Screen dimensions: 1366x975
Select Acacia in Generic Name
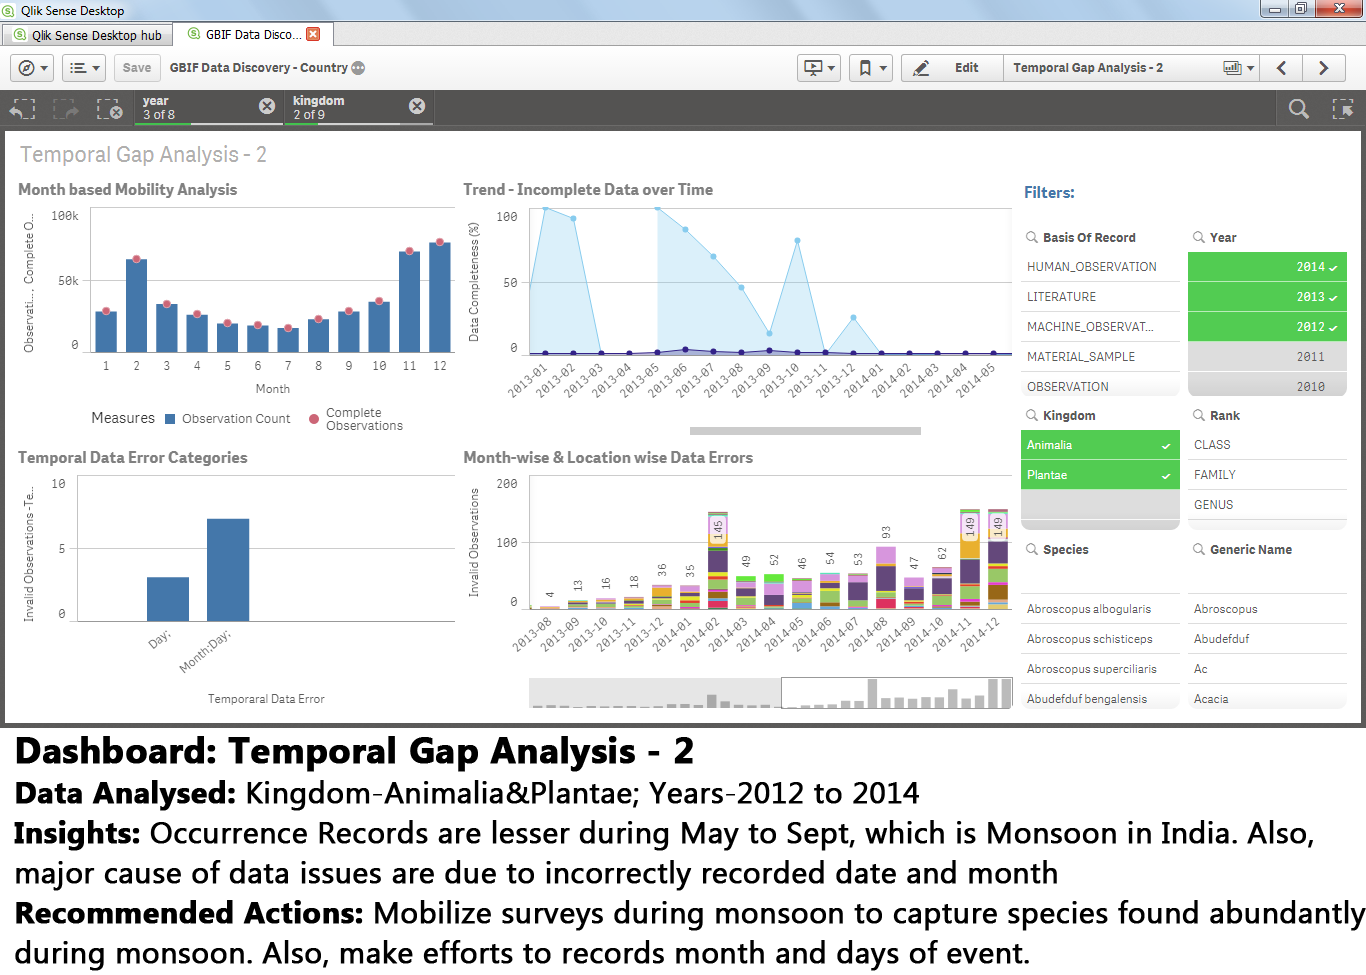[x=1267, y=699]
